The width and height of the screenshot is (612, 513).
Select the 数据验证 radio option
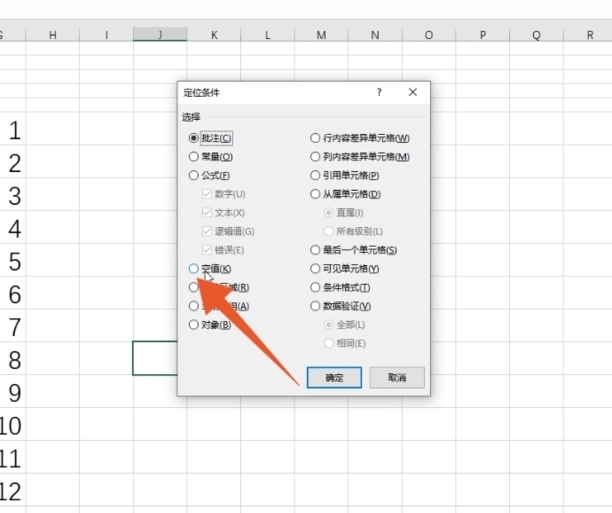click(x=315, y=306)
